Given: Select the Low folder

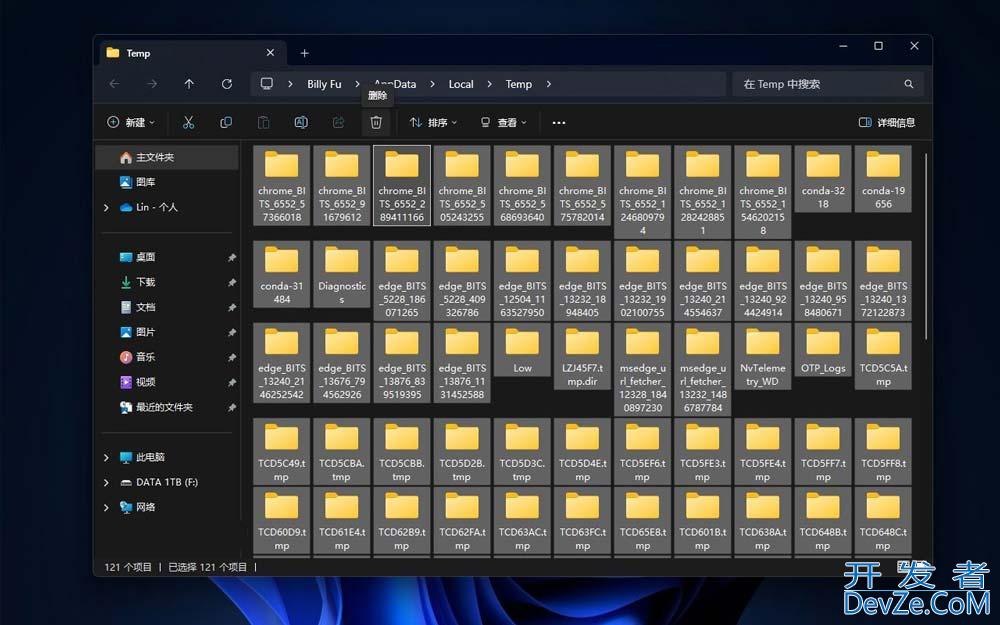Looking at the screenshot, I should [522, 349].
